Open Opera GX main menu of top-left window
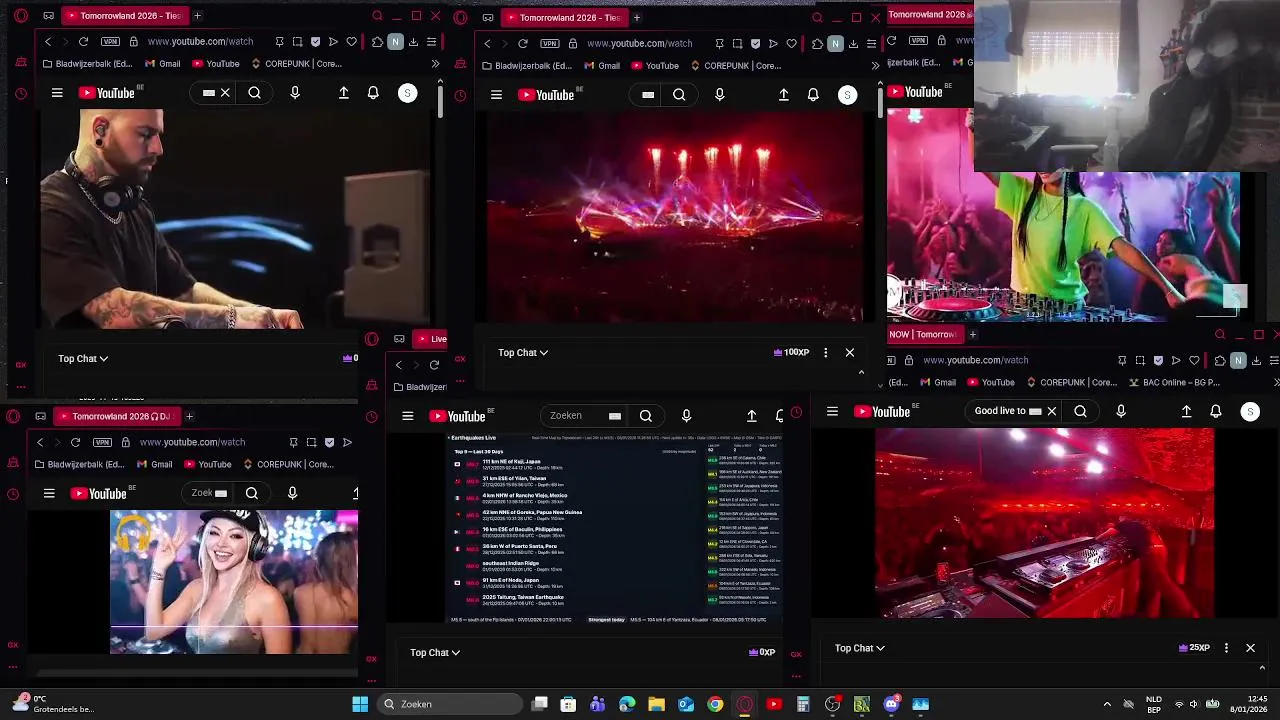 [21, 16]
